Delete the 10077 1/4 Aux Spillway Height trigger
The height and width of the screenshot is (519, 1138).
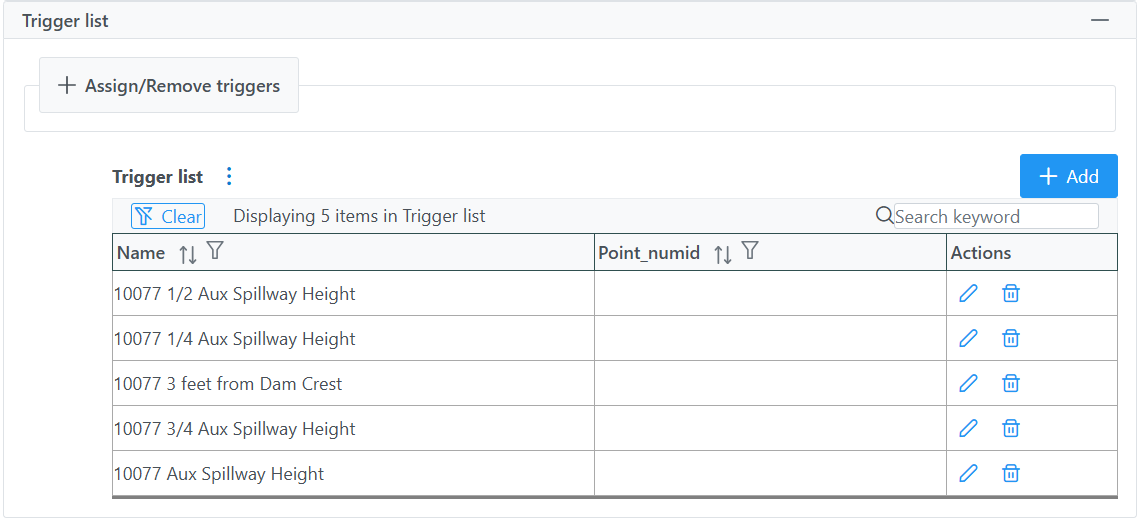1010,338
